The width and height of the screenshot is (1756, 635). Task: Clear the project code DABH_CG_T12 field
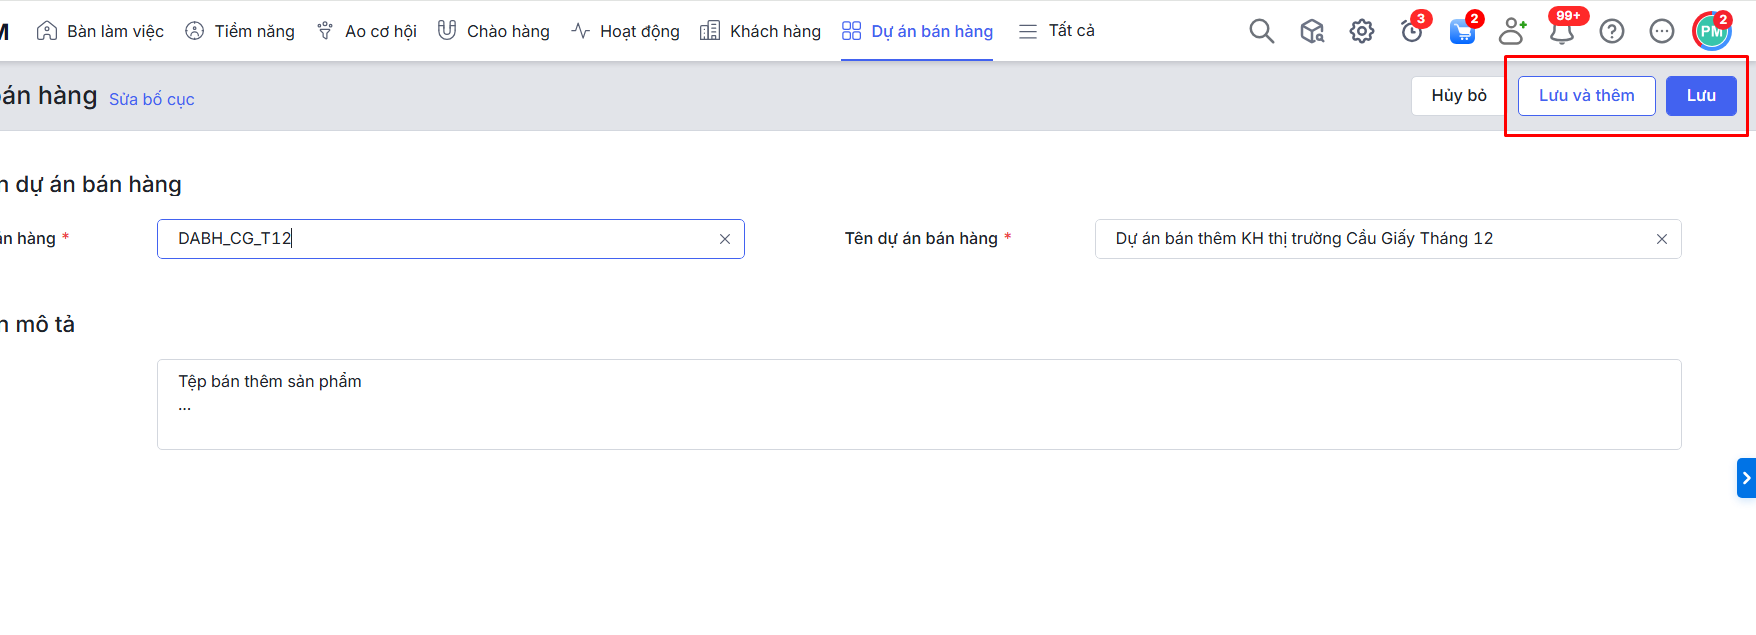click(725, 239)
